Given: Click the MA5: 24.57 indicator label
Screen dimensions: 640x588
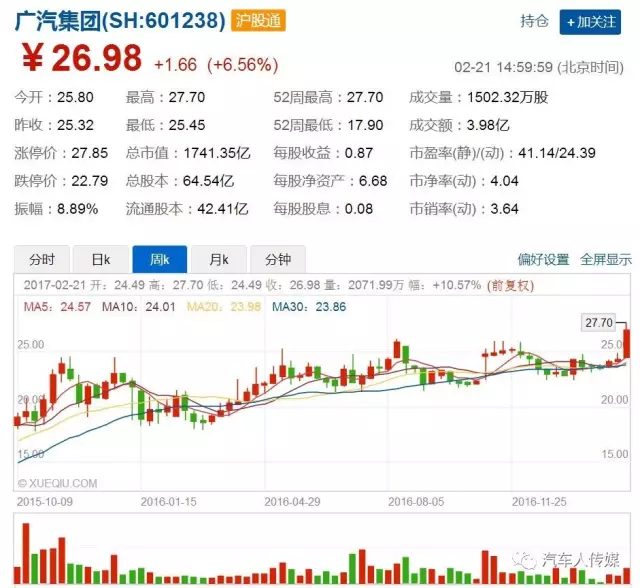Looking at the screenshot, I should pos(57,307).
